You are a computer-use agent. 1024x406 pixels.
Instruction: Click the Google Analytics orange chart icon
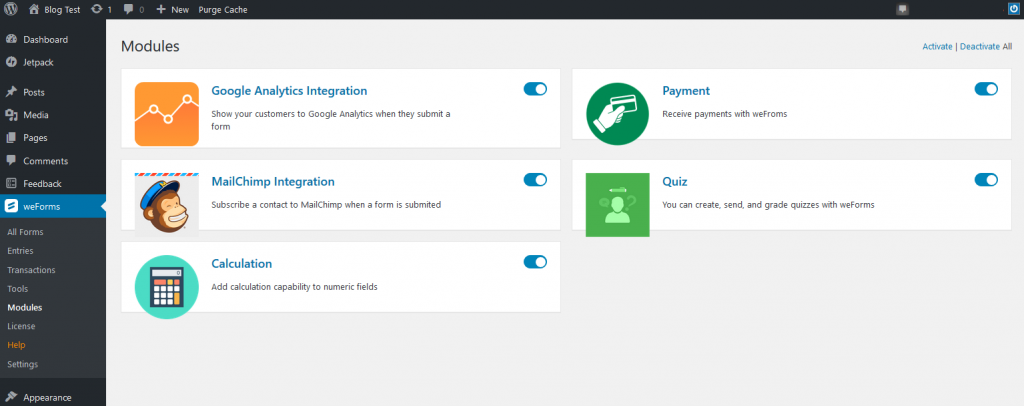click(167, 114)
